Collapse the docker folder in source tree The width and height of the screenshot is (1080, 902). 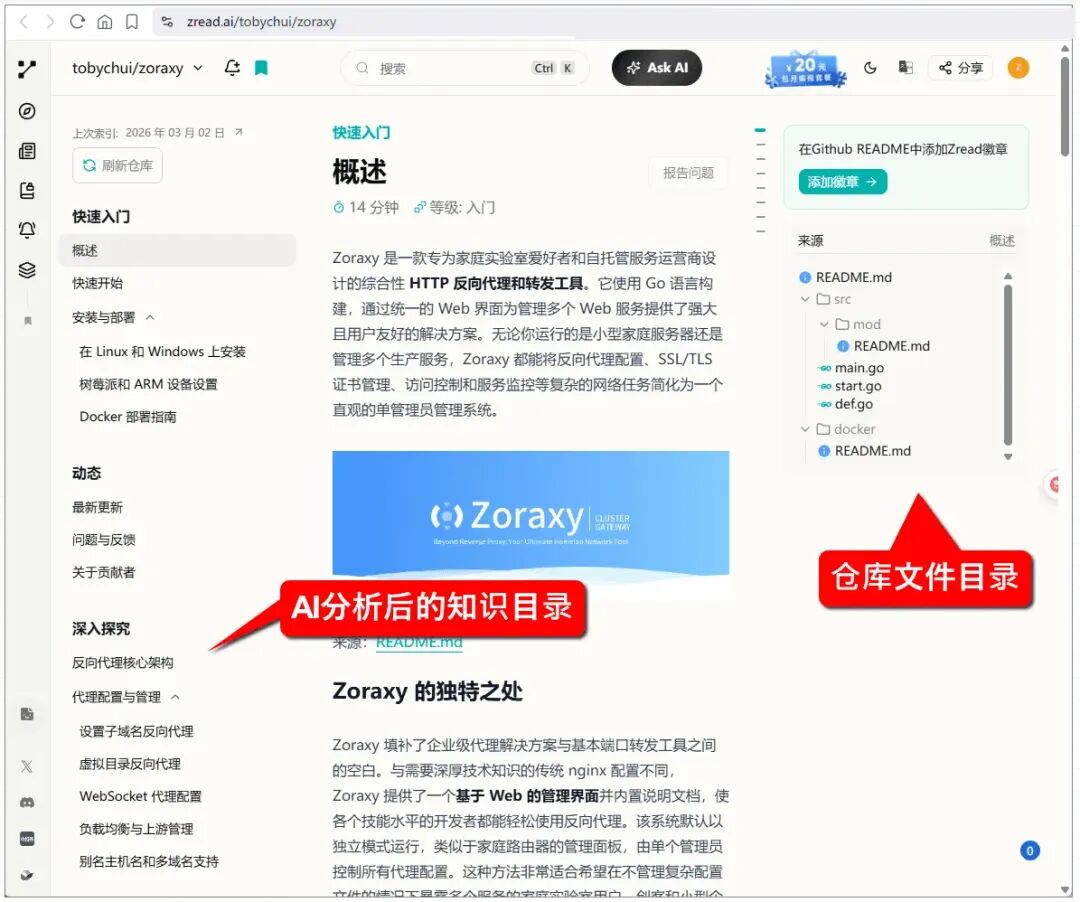tap(805, 429)
